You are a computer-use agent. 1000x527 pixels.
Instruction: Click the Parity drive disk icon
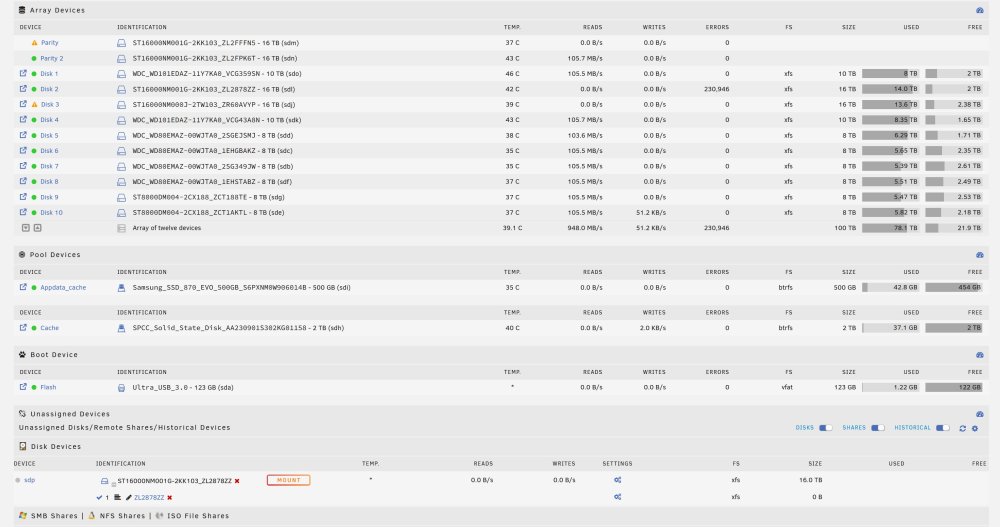point(121,43)
